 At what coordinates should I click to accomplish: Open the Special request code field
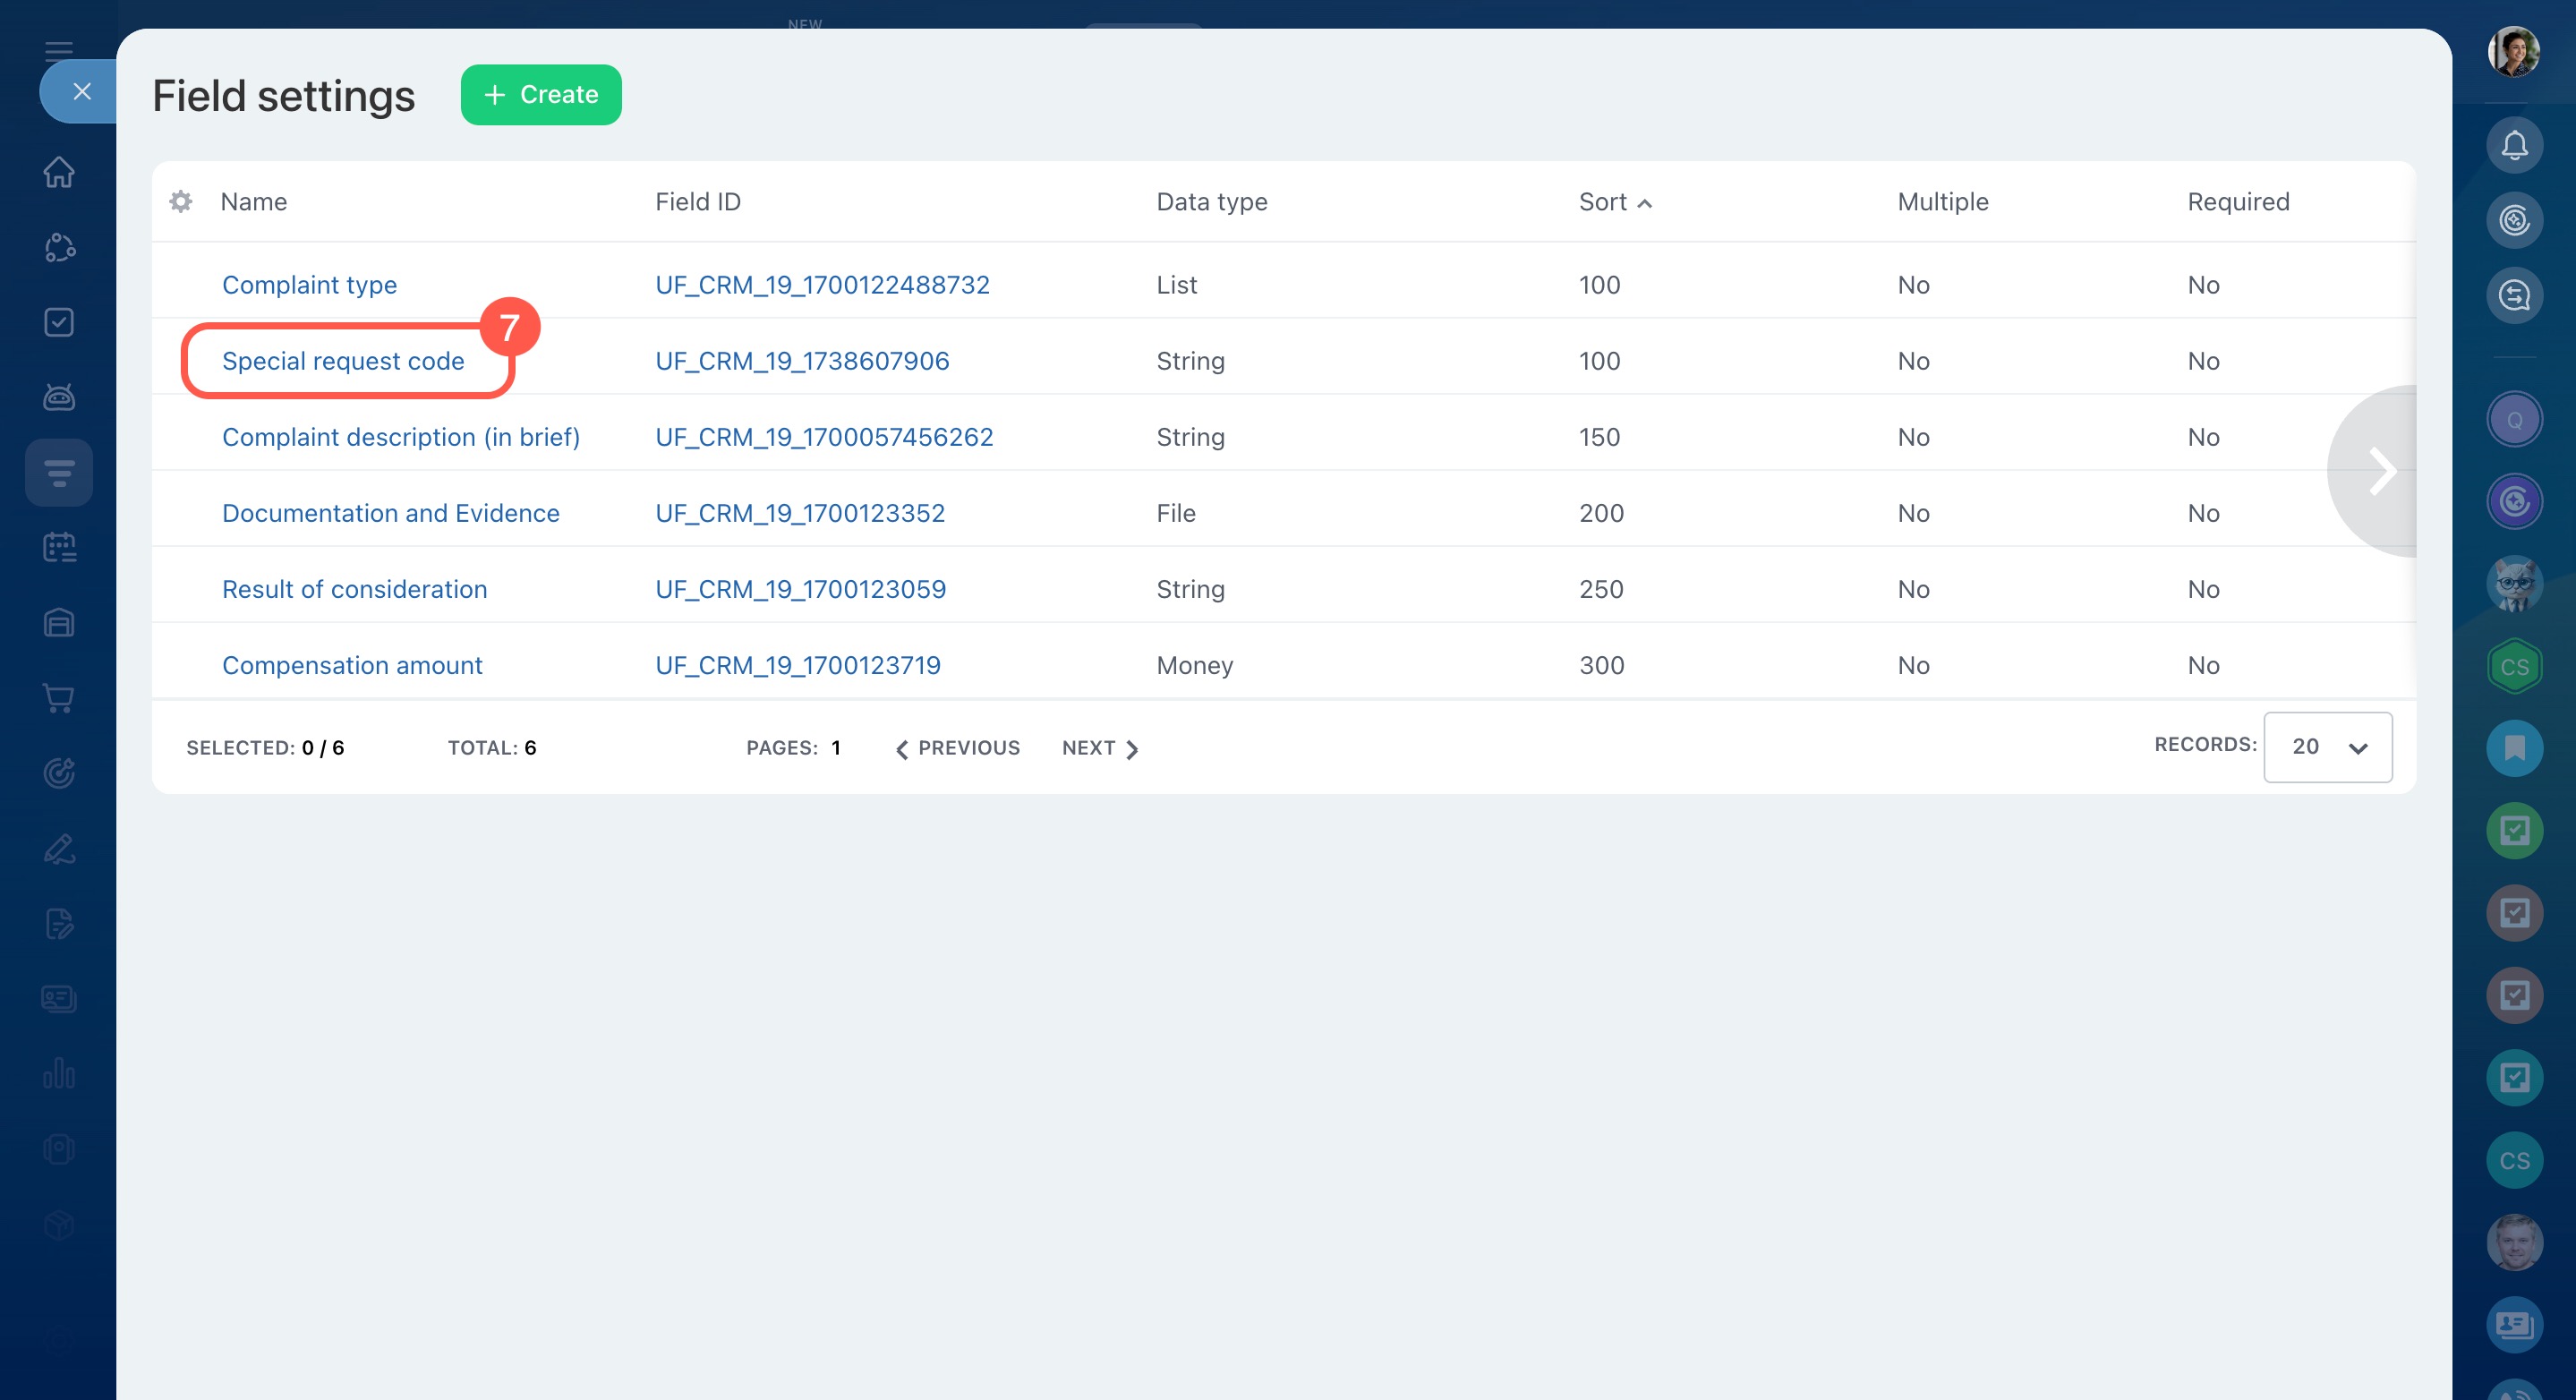(343, 361)
